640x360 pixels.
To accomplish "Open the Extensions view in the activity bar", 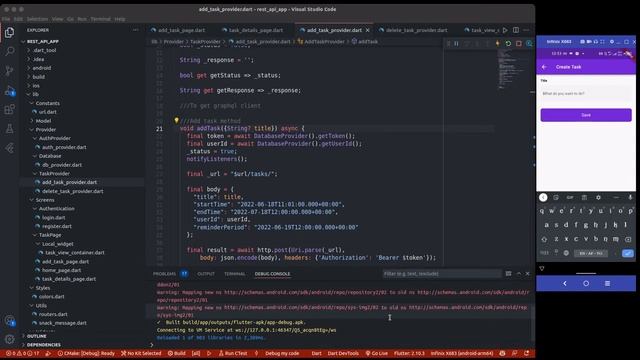I will (9, 109).
